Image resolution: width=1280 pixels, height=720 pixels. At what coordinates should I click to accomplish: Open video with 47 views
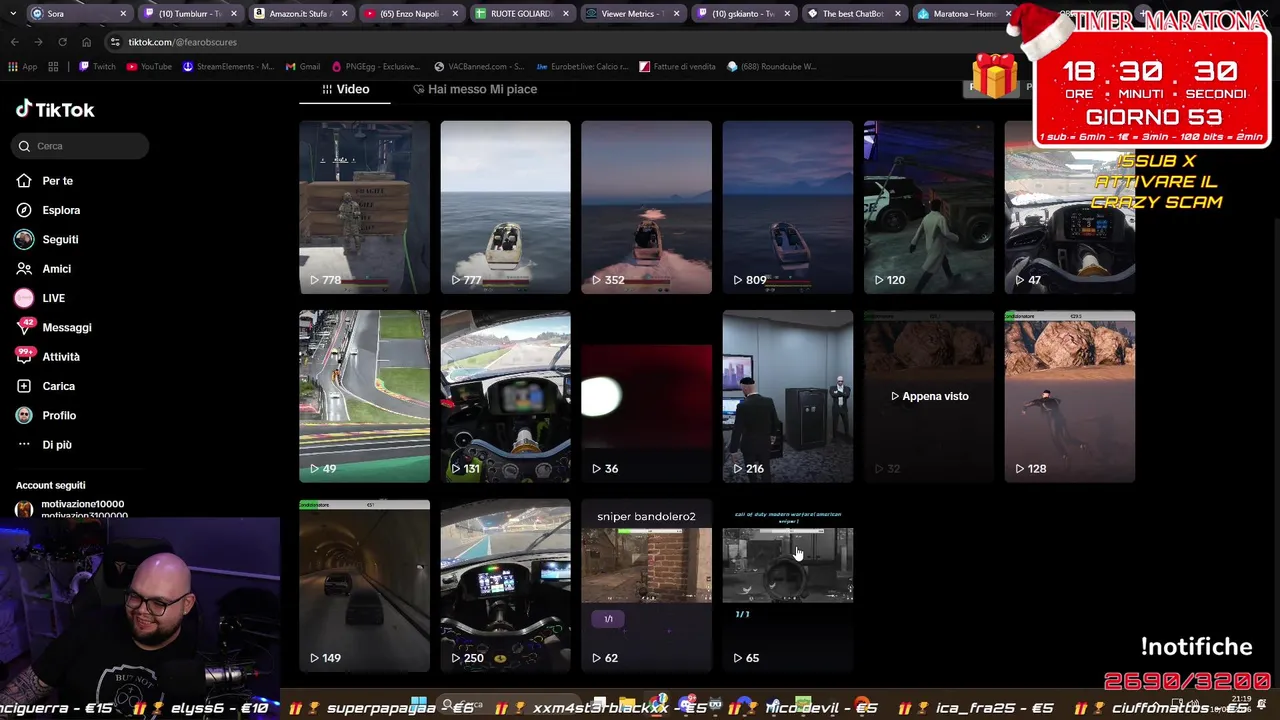[x=1069, y=207]
